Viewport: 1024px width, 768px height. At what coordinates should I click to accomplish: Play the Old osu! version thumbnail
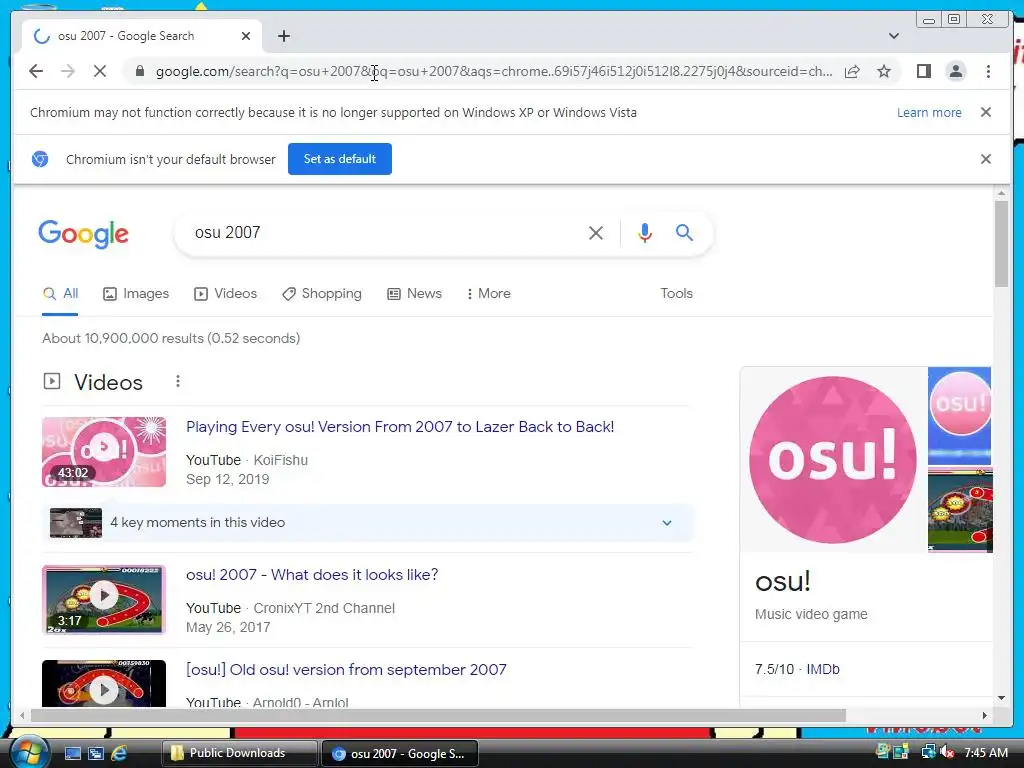[104, 683]
